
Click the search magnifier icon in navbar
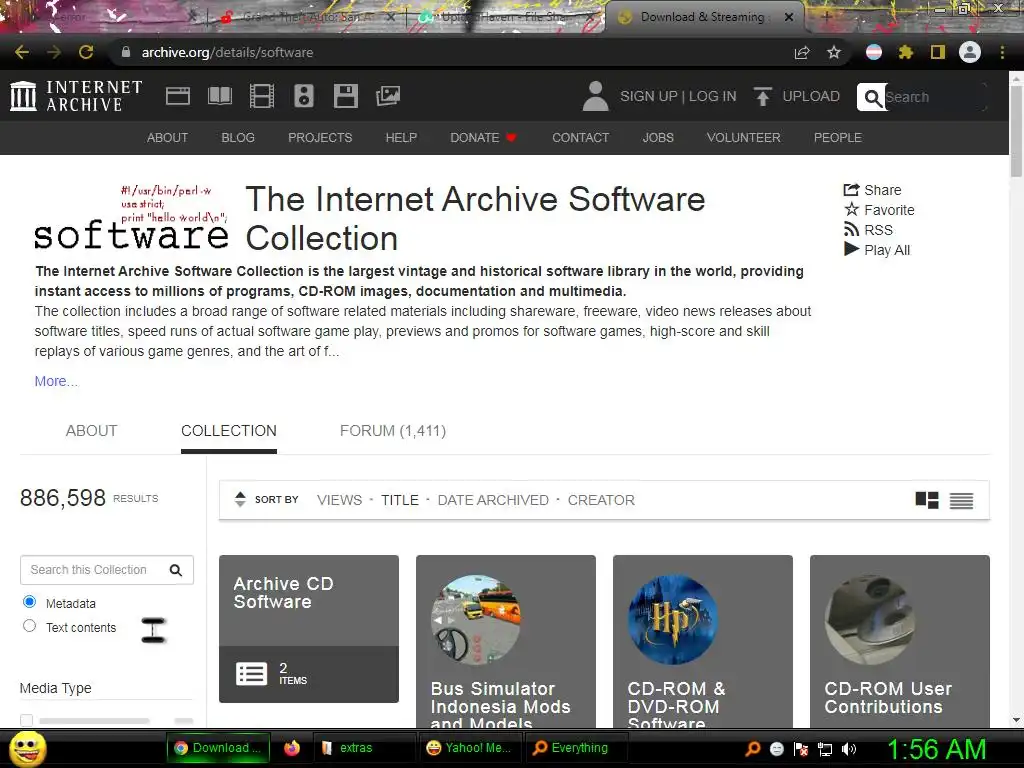tap(872, 97)
